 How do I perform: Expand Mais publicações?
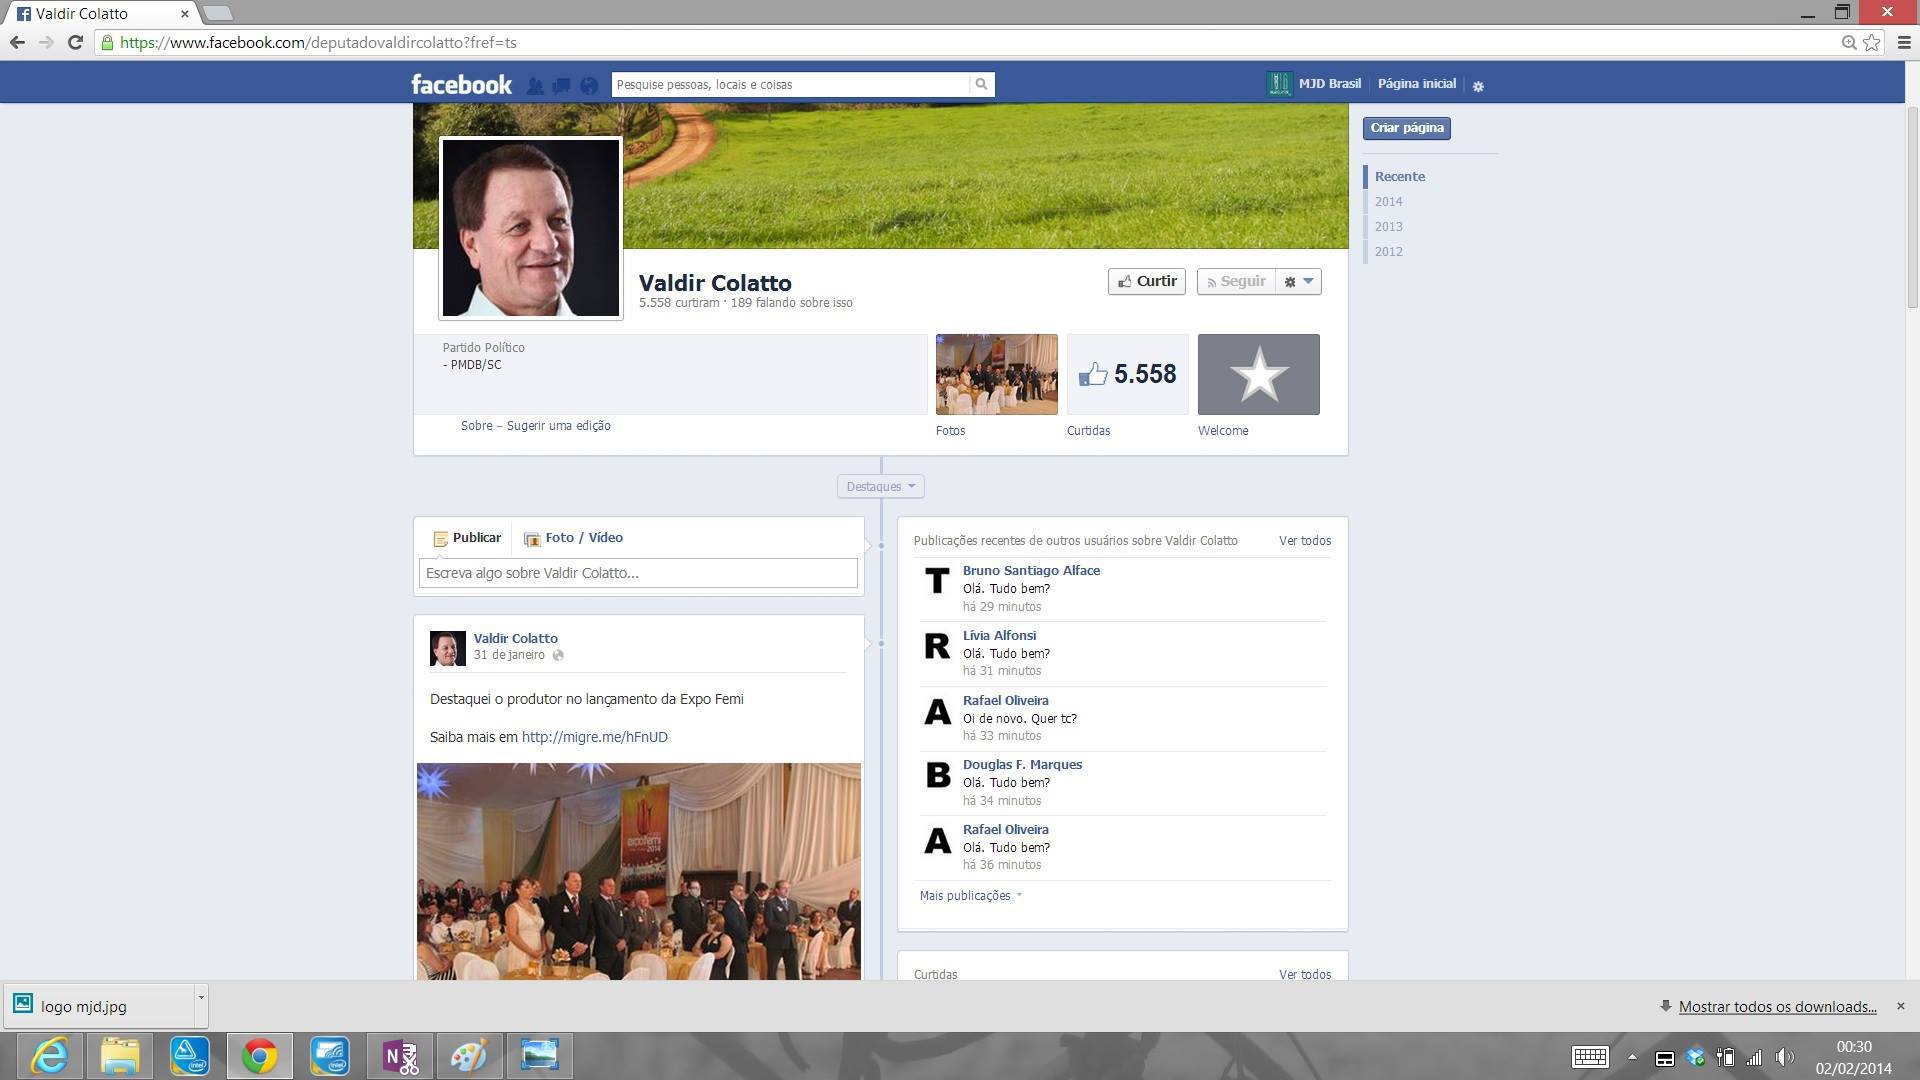click(x=970, y=896)
